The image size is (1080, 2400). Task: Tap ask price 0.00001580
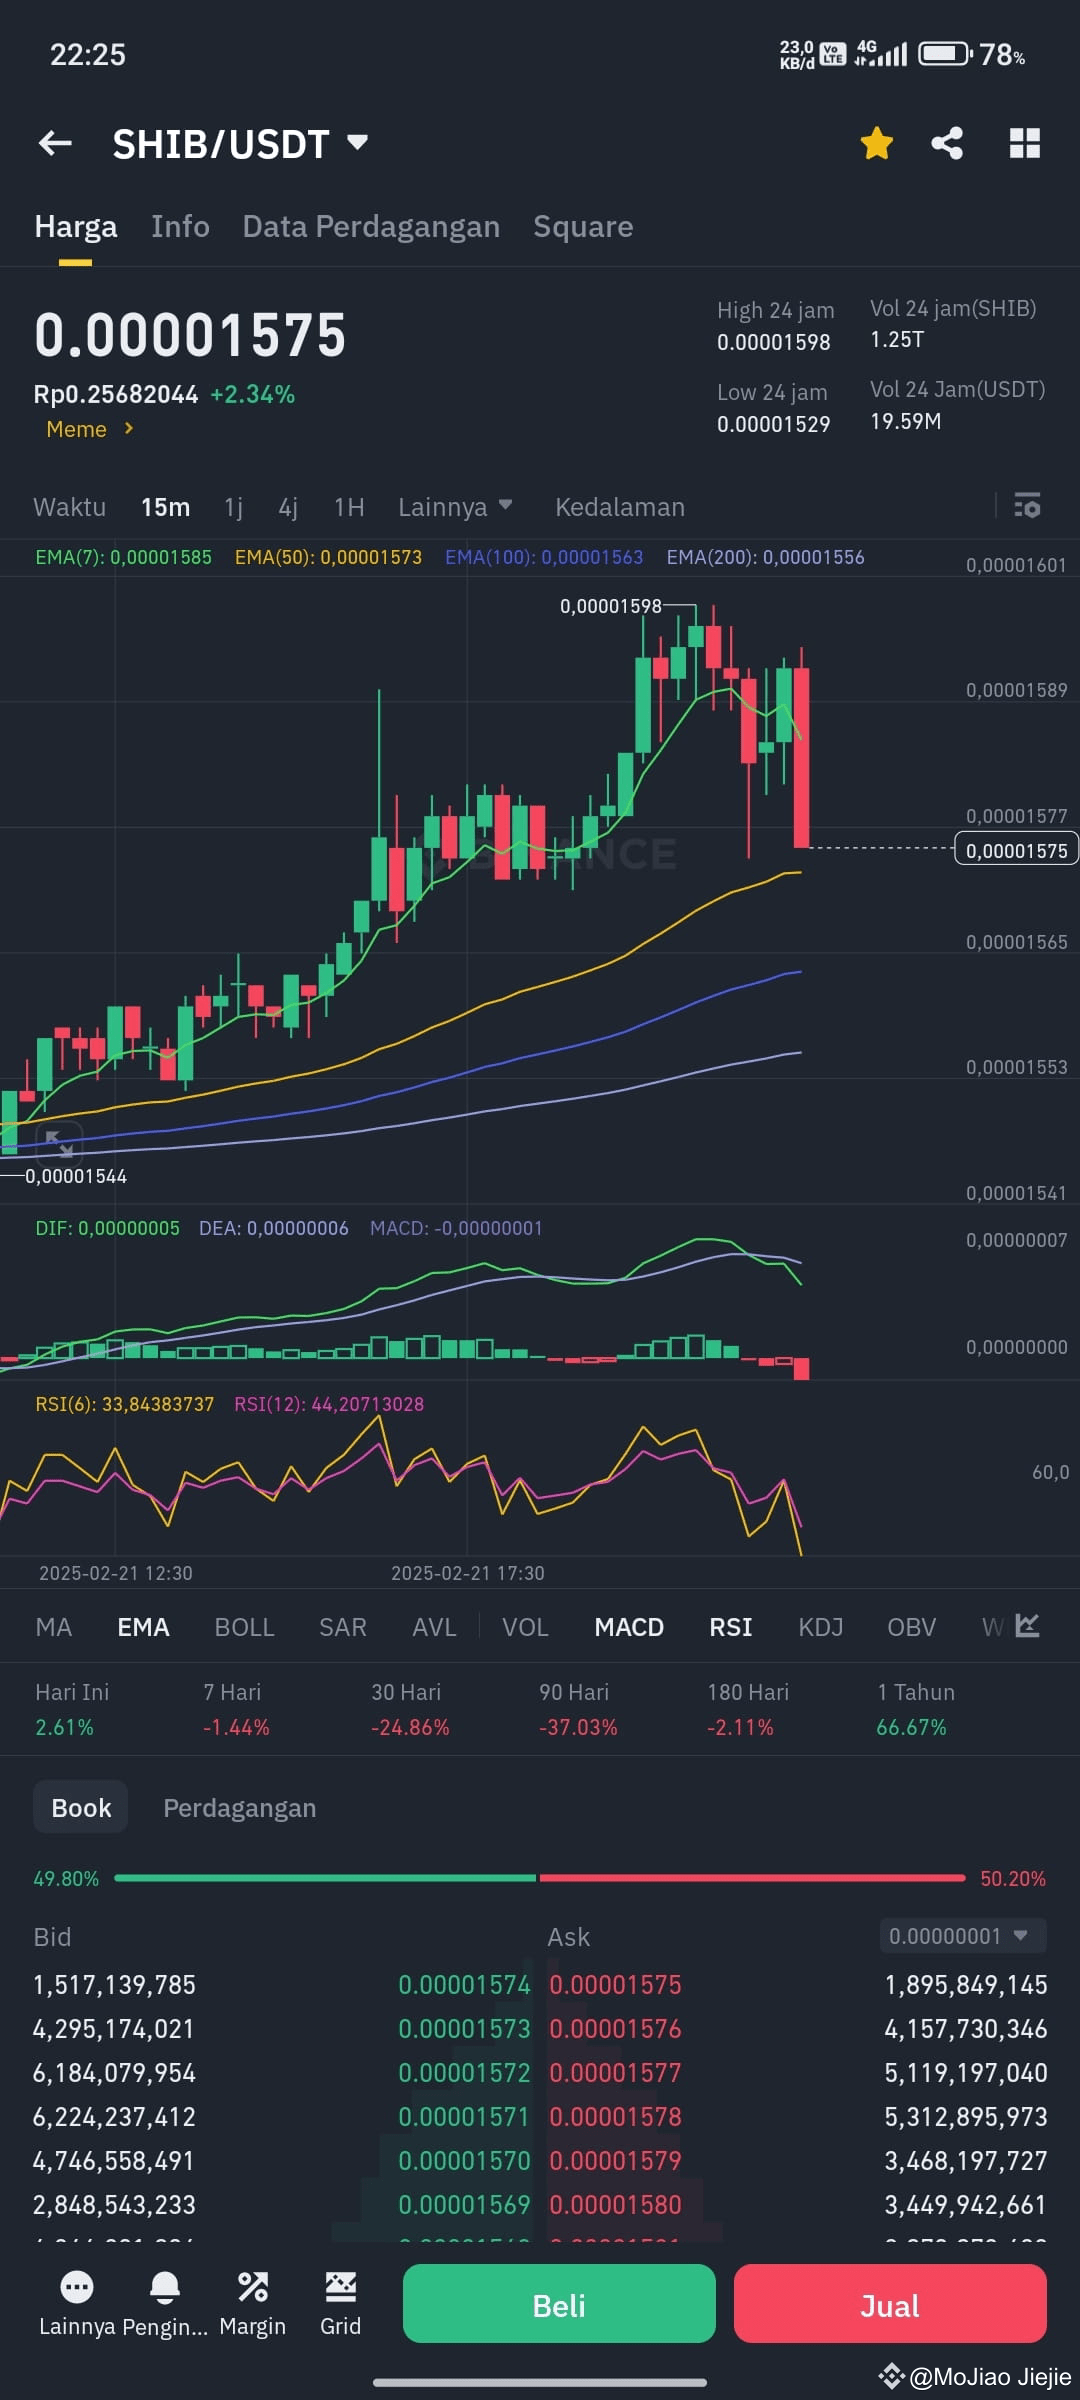coord(615,2205)
